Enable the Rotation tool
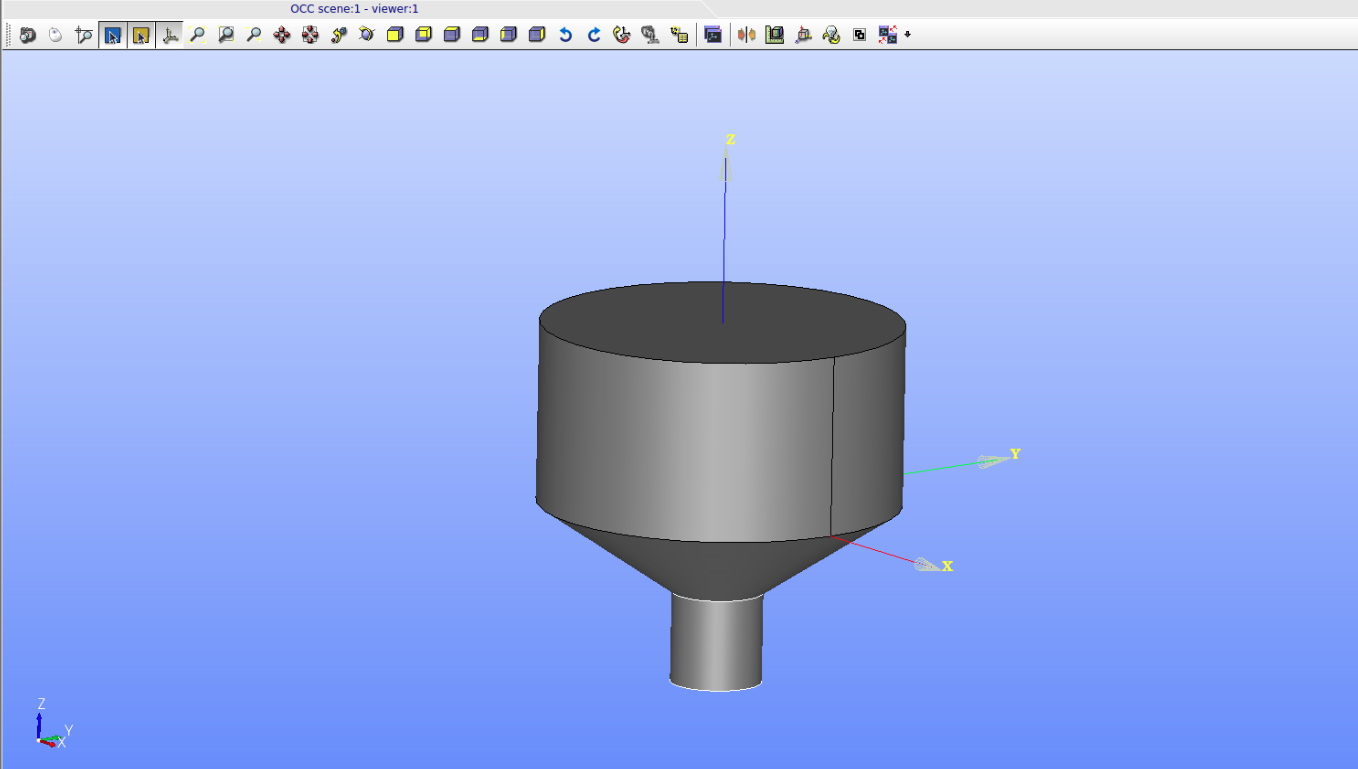1358x769 pixels. 337,35
